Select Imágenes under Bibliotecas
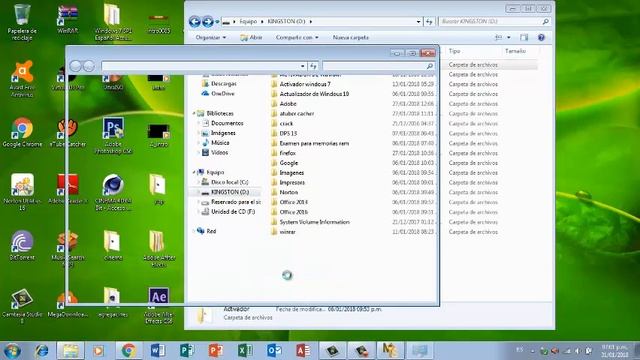 219,133
